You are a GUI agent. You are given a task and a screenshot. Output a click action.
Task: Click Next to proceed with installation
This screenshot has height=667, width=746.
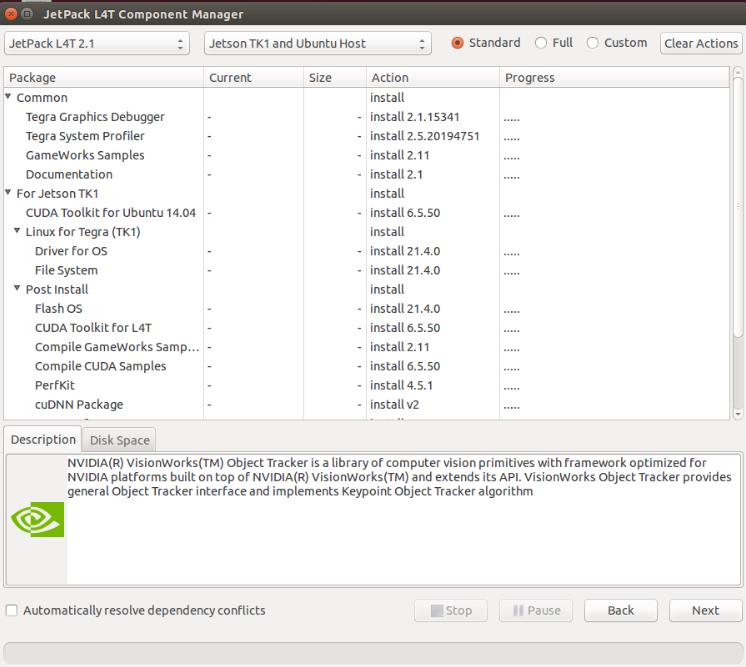(x=705, y=610)
